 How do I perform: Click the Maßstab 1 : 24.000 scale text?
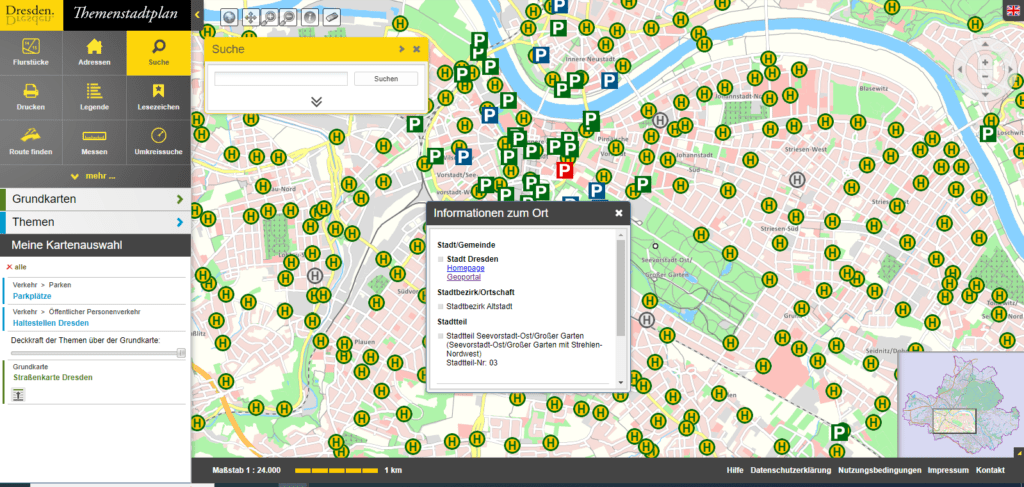tap(246, 470)
